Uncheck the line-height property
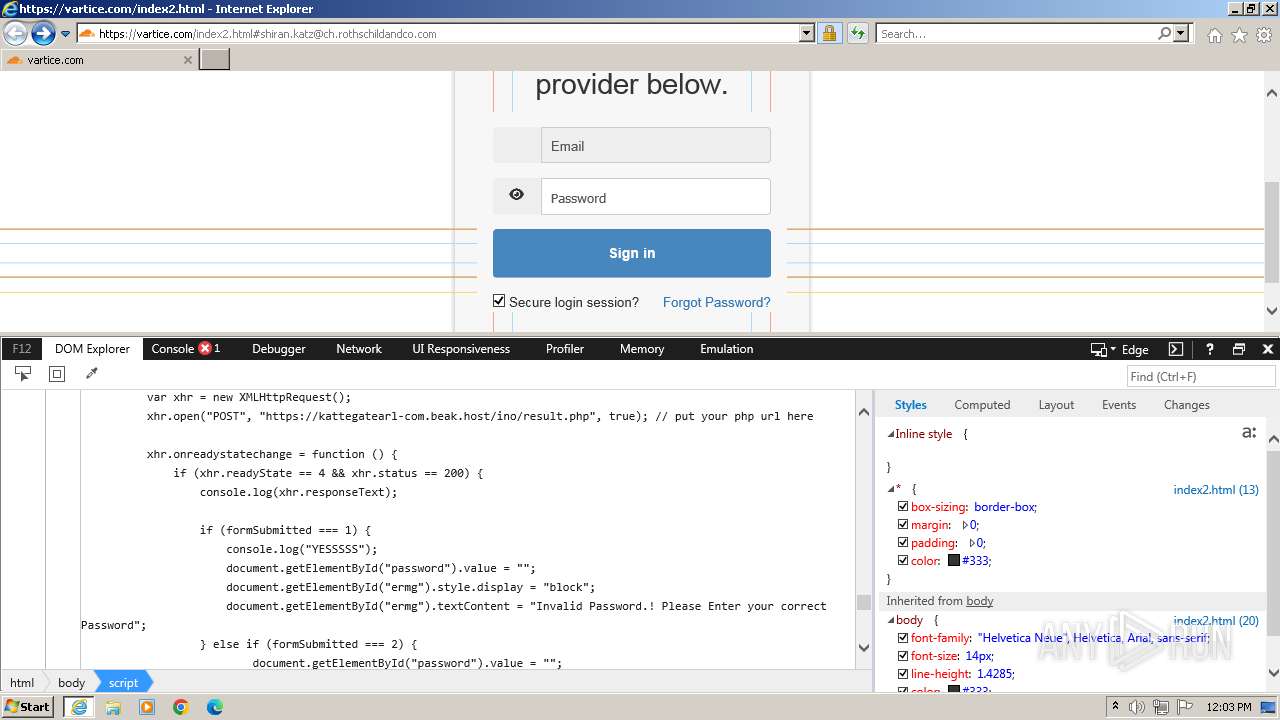The image size is (1280, 720). click(903, 674)
